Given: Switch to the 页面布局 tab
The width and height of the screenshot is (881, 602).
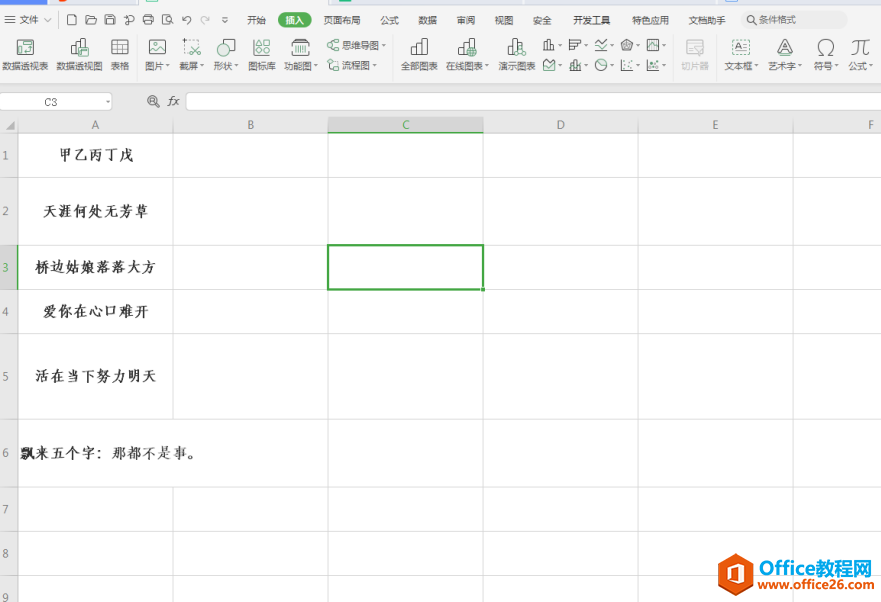Looking at the screenshot, I should click(342, 20).
